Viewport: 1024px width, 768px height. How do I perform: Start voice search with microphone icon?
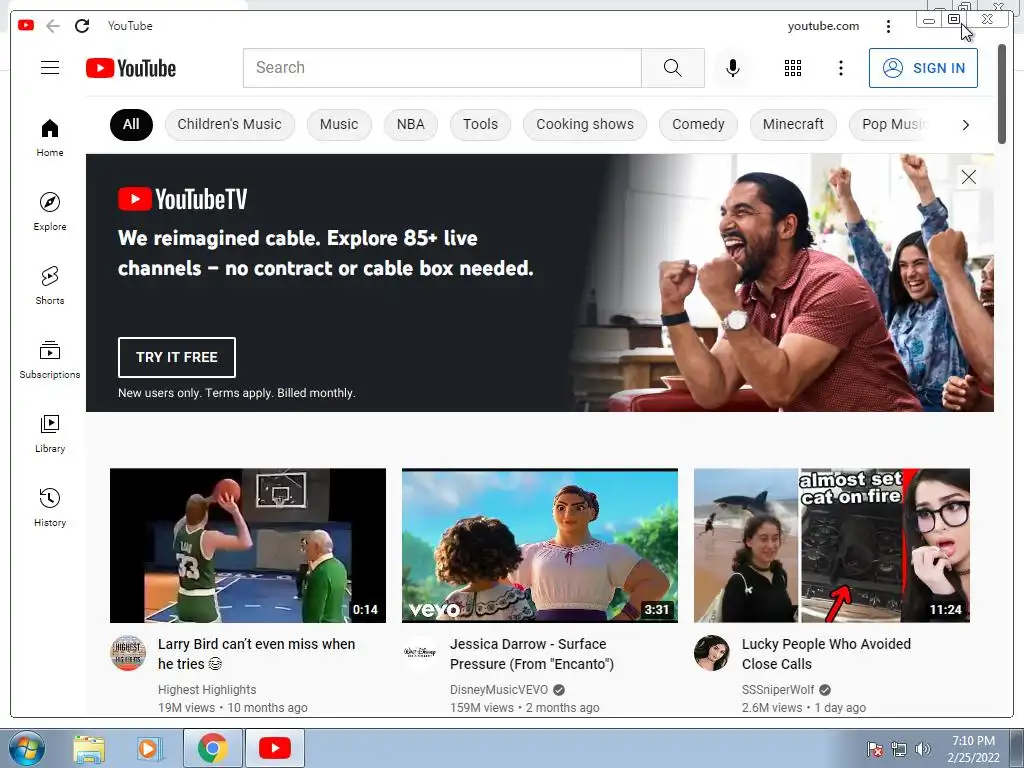[733, 68]
